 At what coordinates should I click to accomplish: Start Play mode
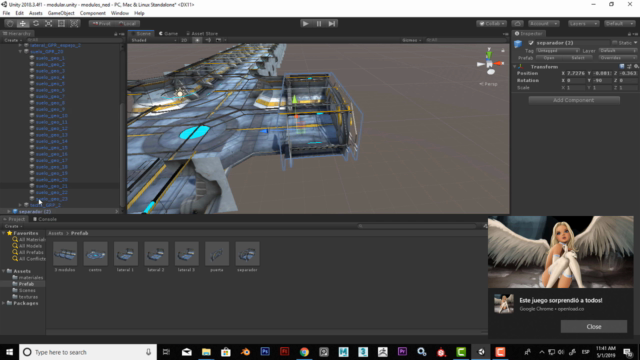305,24
